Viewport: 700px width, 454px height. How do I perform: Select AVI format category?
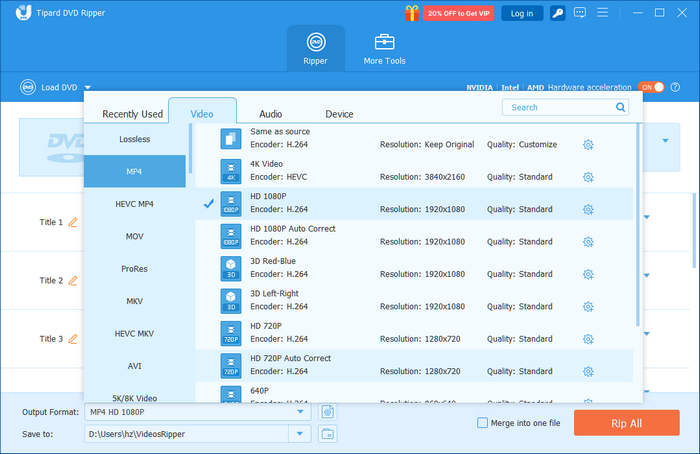134,366
